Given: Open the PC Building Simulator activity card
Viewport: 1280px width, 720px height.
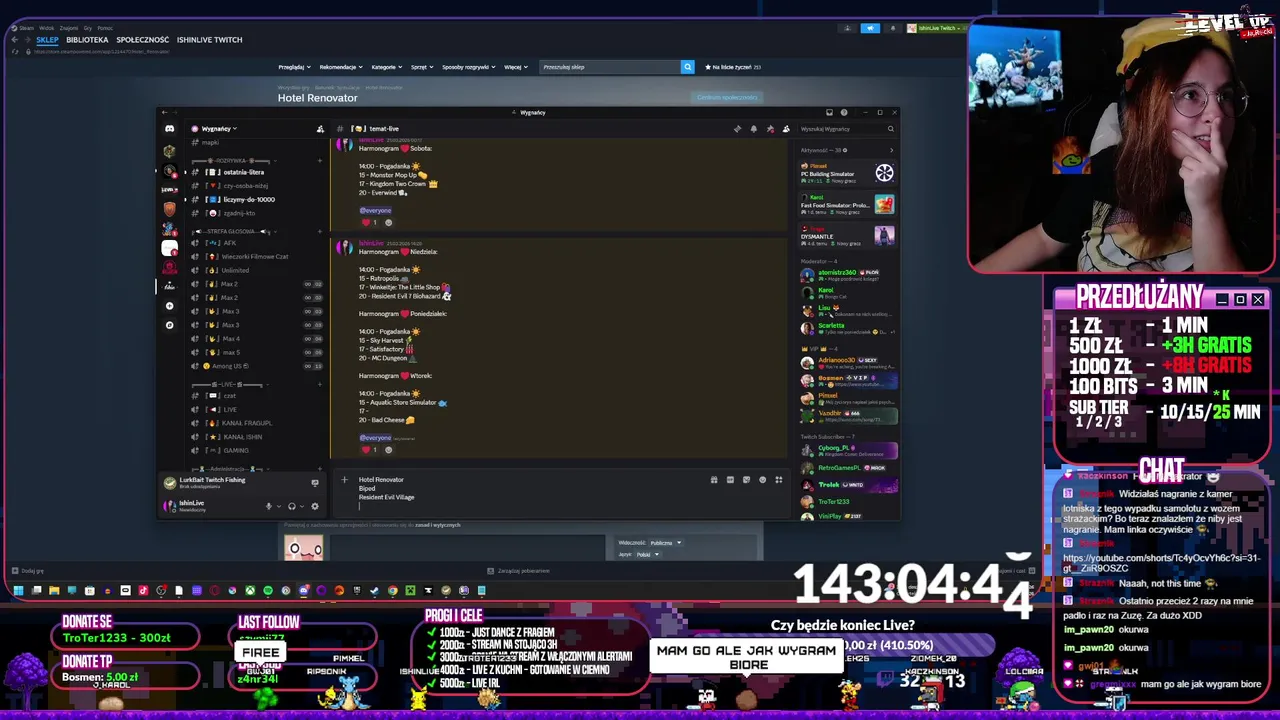Looking at the screenshot, I should (x=846, y=173).
